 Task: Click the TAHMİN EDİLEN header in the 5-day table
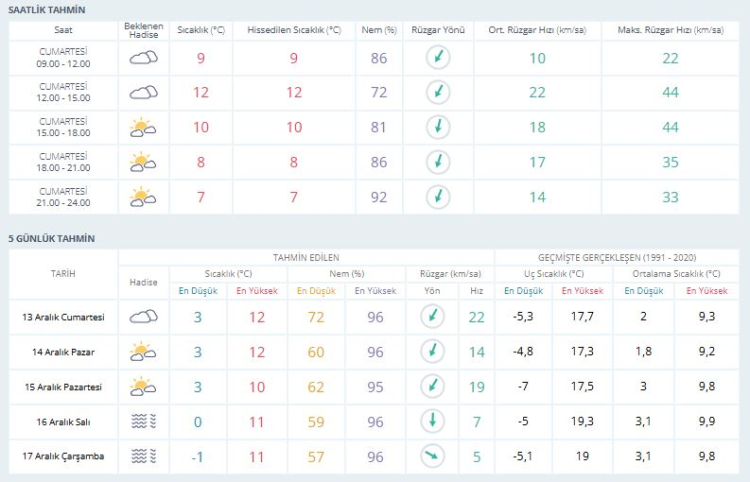point(305,257)
